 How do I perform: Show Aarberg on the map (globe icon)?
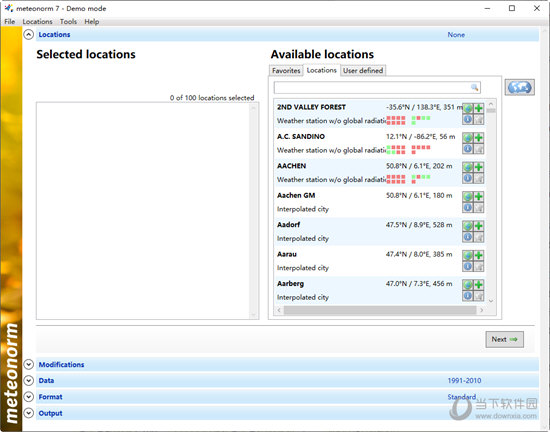click(x=468, y=285)
